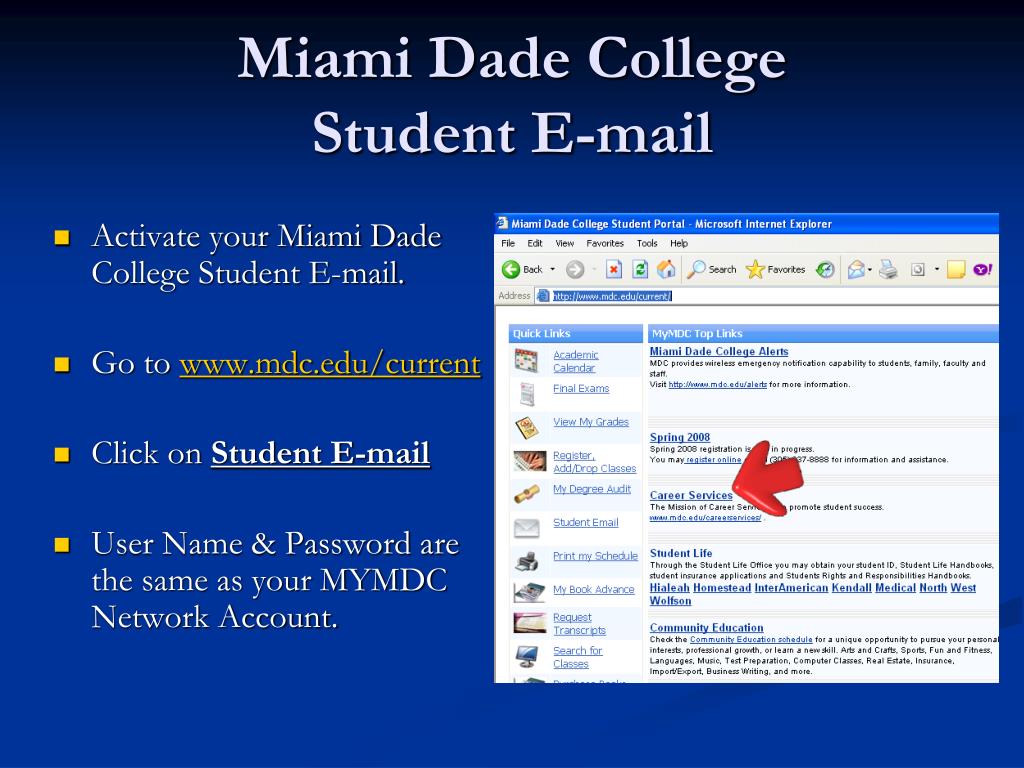Click the grey Forward arrow button

pos(575,269)
